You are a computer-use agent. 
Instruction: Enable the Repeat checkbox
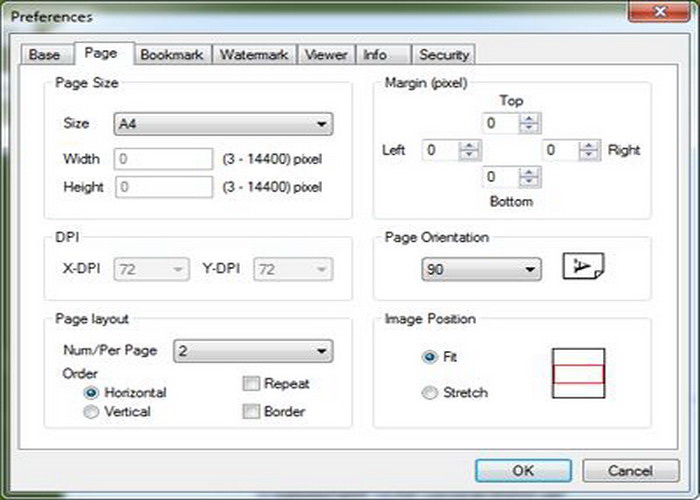(251, 383)
